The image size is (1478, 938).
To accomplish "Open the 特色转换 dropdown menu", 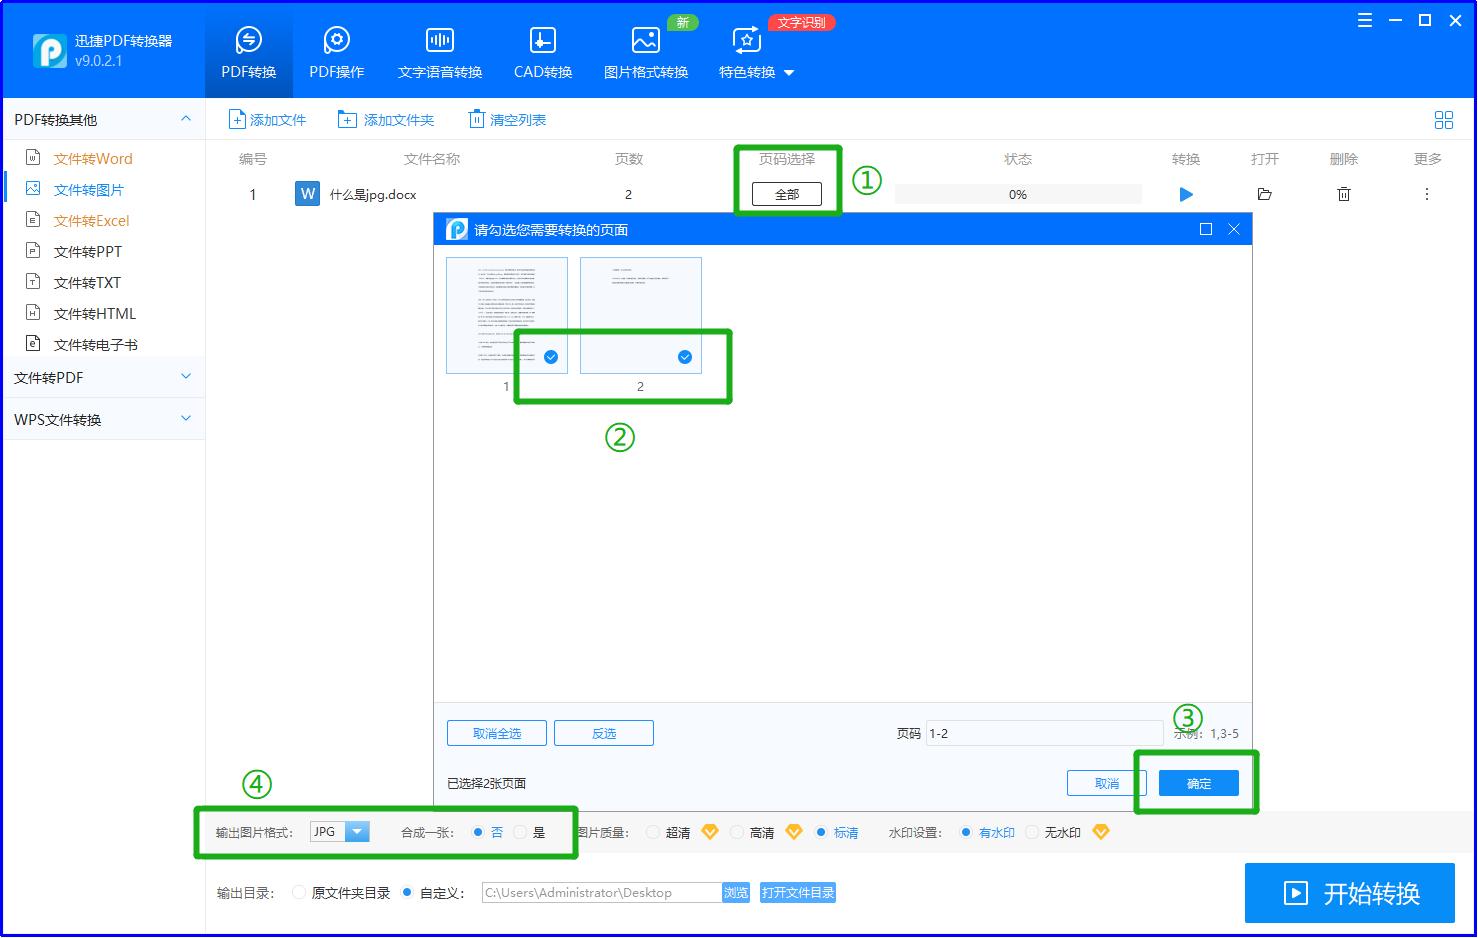I will pyautogui.click(x=756, y=55).
